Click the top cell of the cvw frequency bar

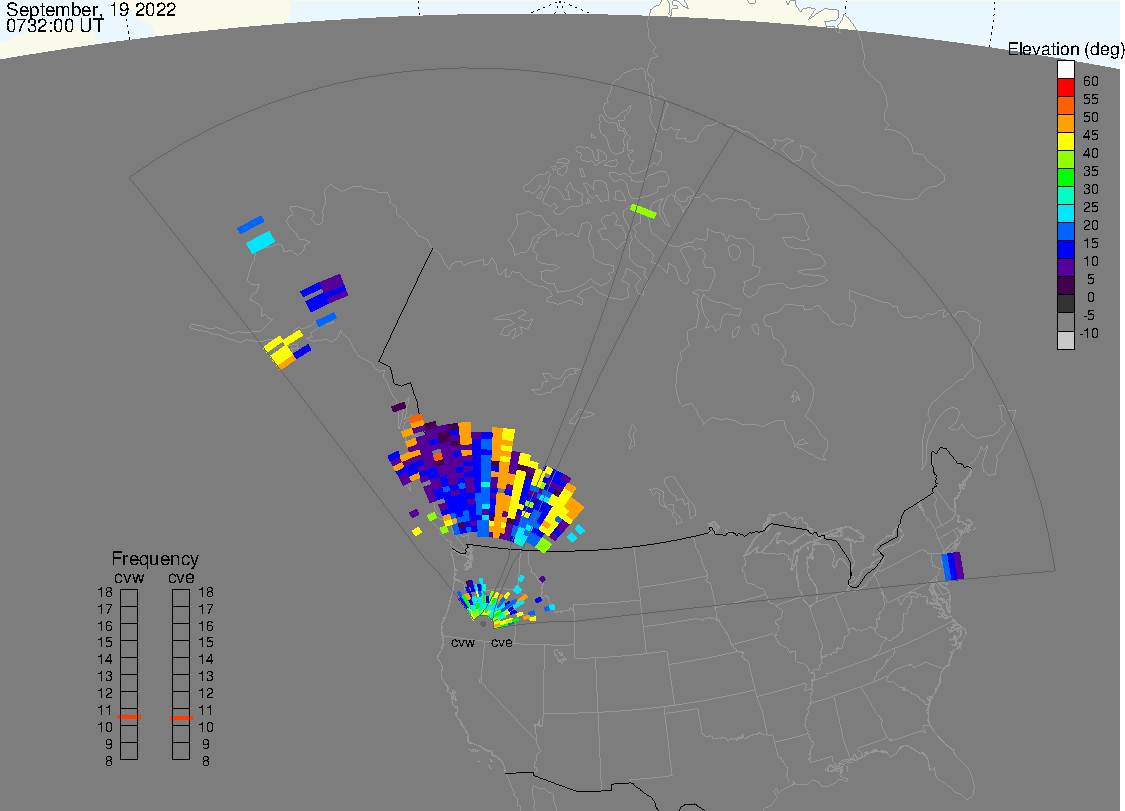129,598
